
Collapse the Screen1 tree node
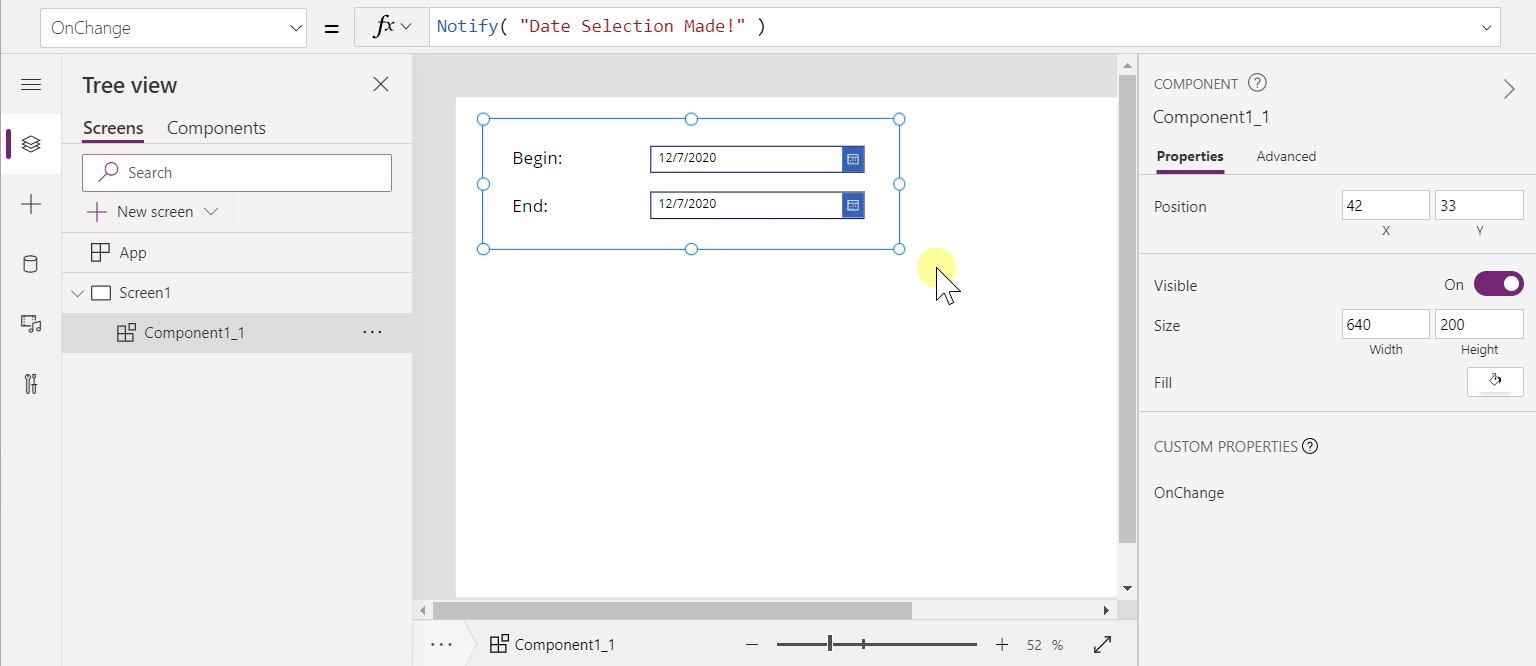coord(78,293)
